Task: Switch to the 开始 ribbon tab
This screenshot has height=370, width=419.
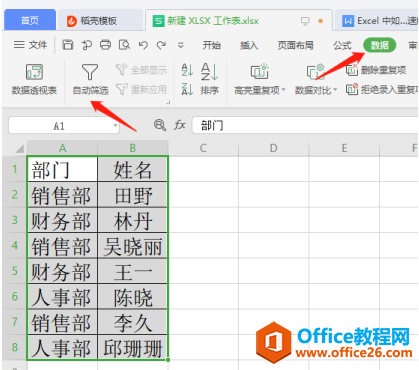Action: pyautogui.click(x=212, y=45)
